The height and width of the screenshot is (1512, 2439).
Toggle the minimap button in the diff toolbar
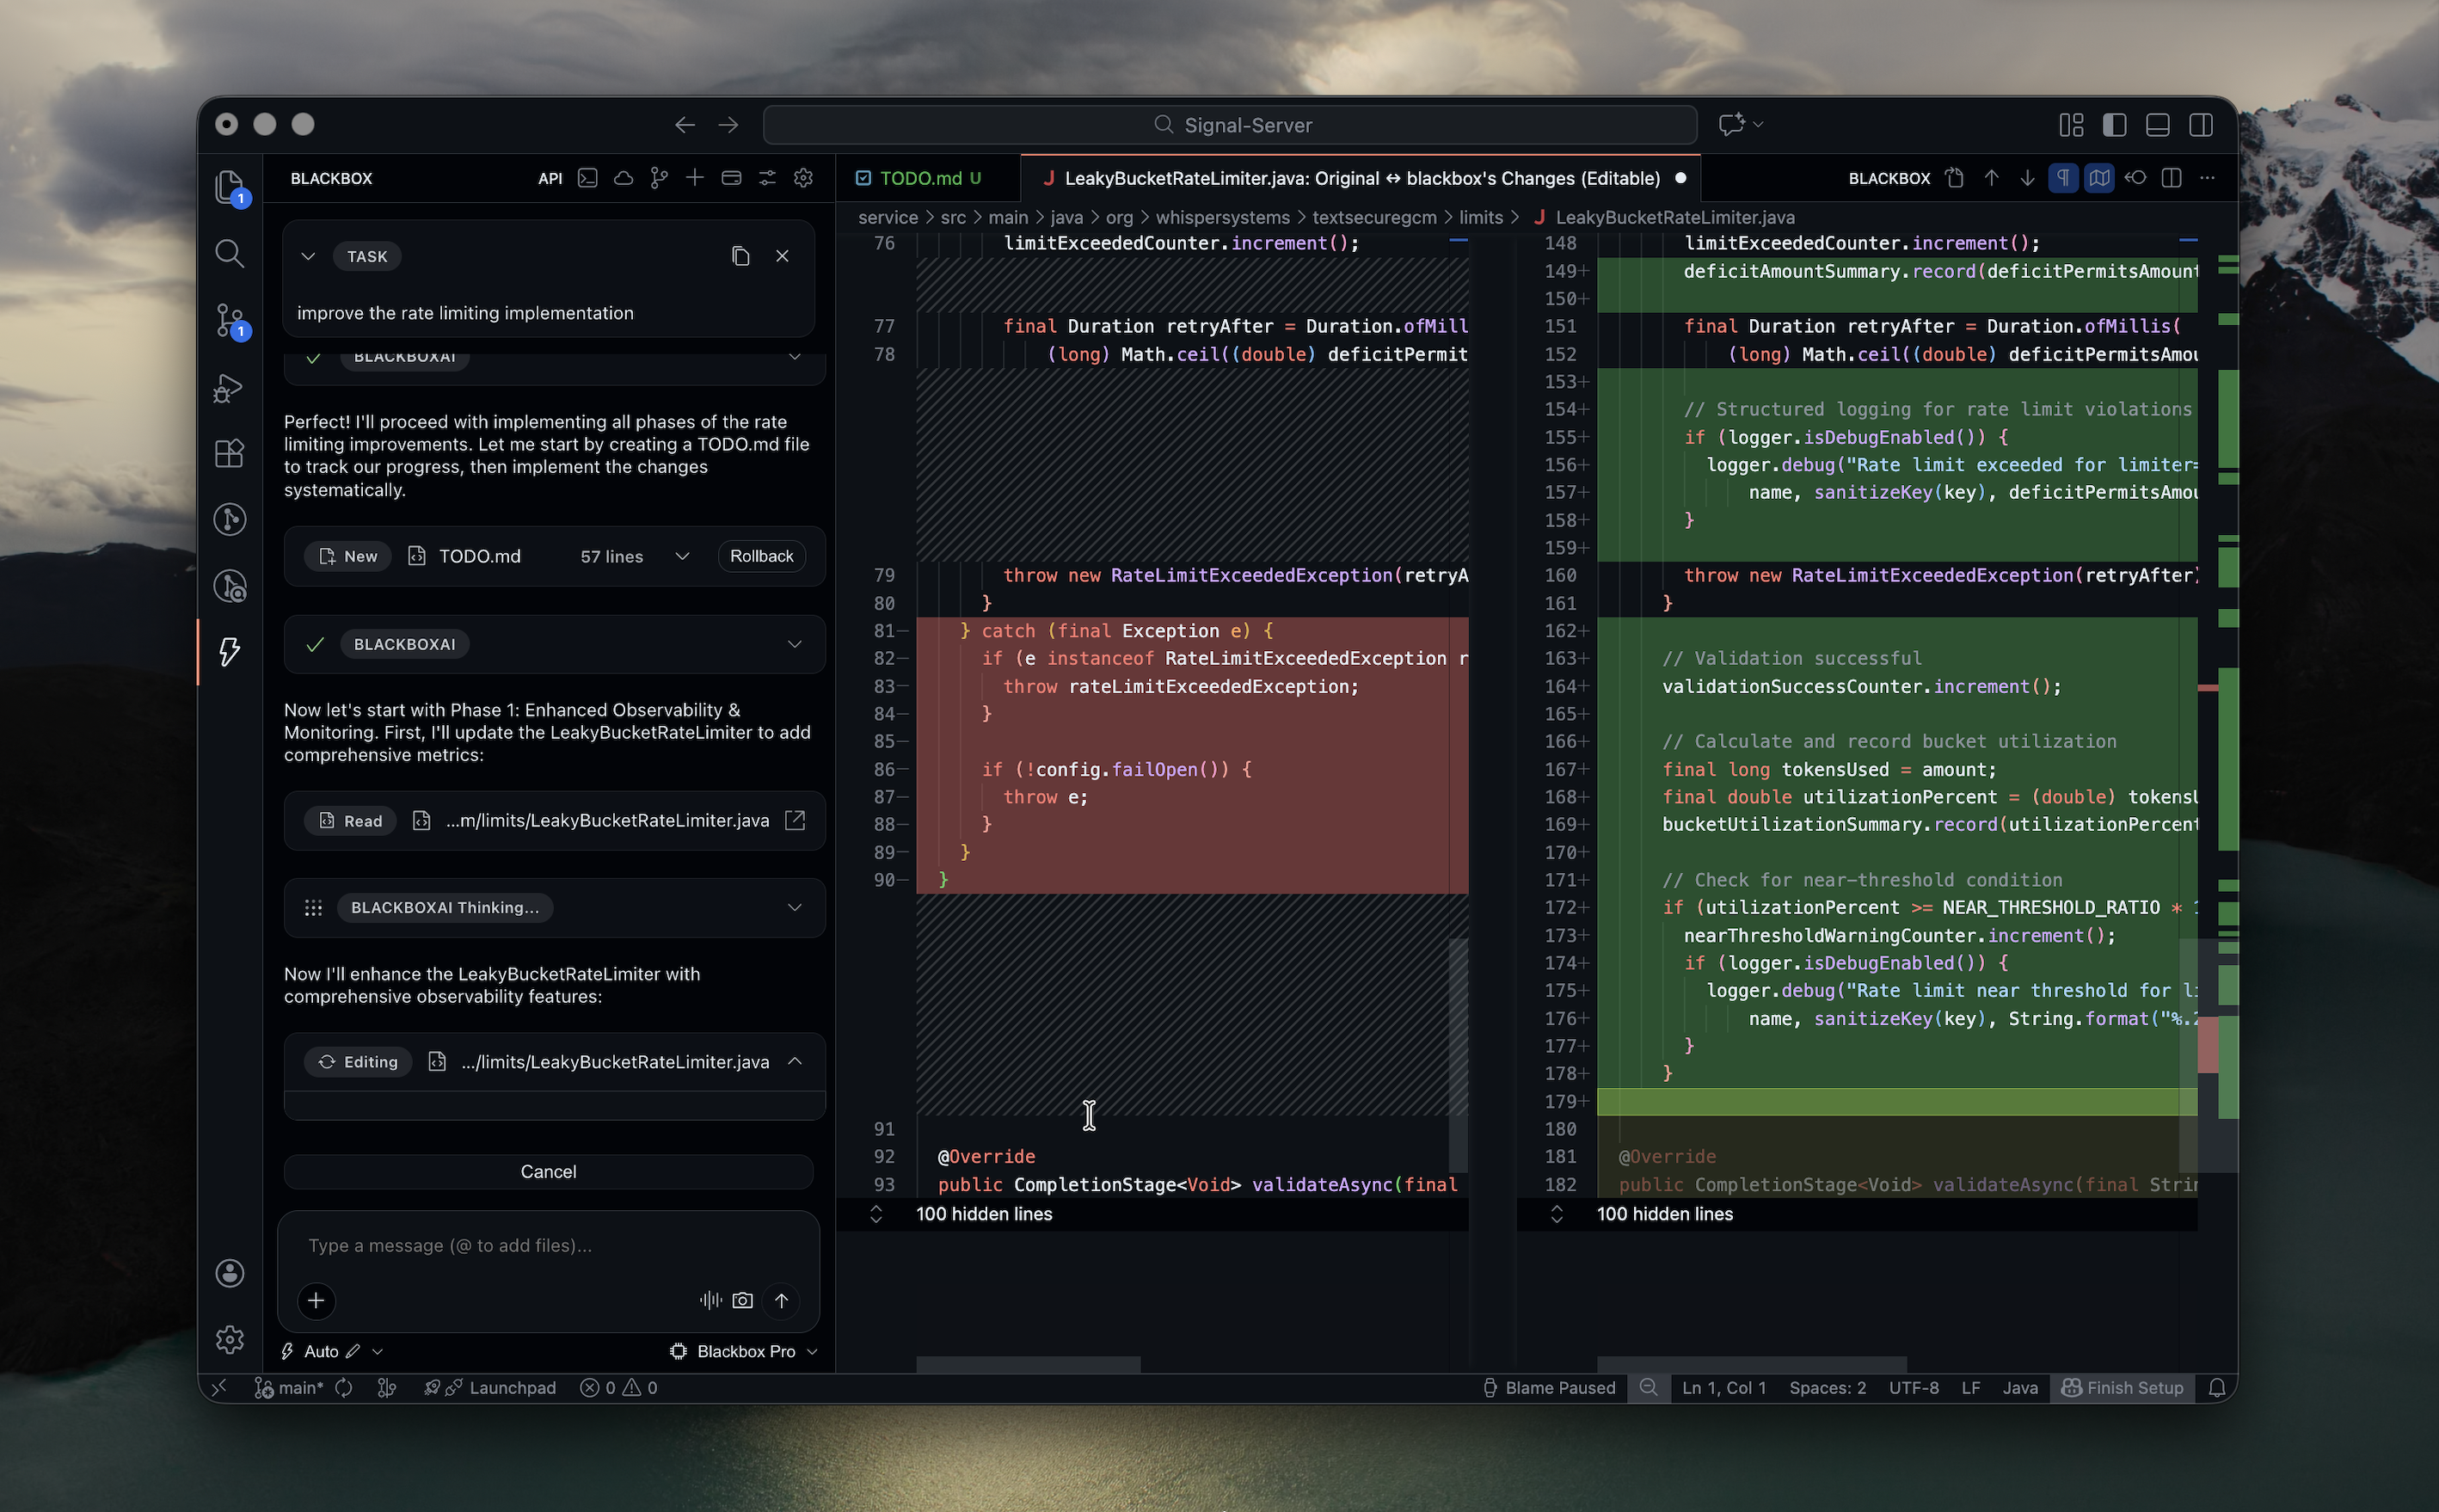pyautogui.click(x=2098, y=178)
